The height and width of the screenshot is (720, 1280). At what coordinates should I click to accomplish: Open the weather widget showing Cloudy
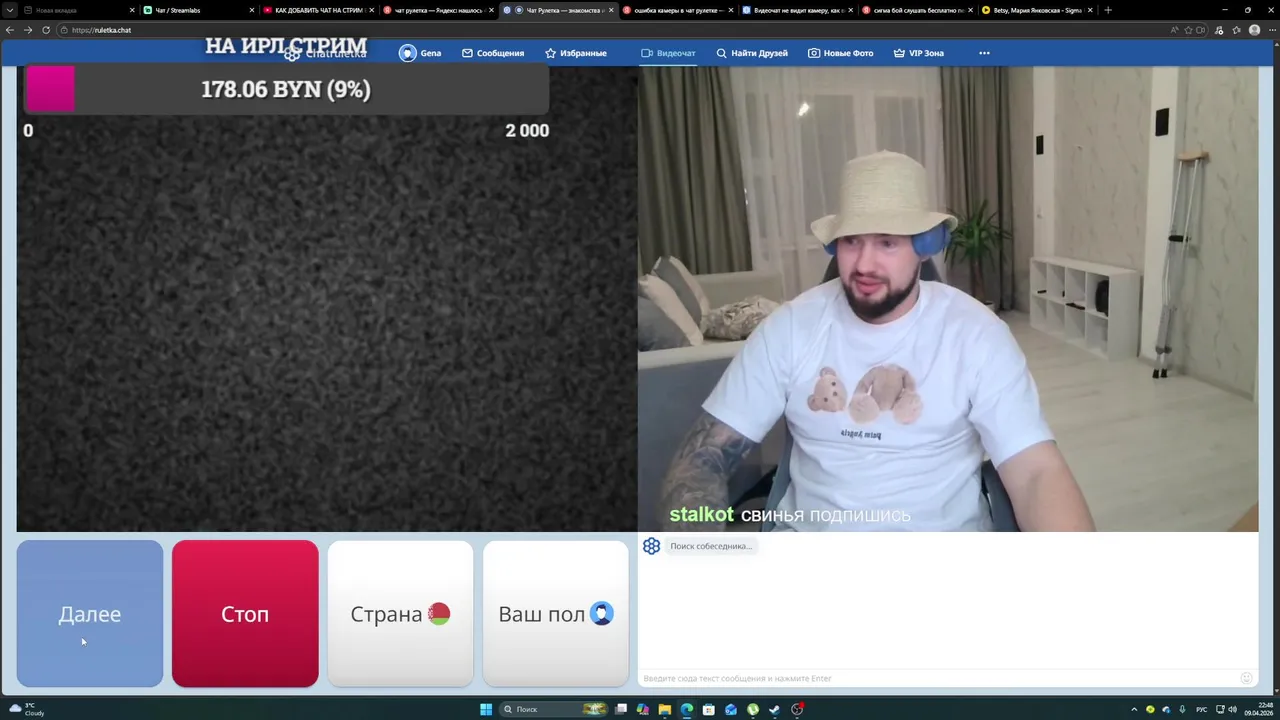27,709
